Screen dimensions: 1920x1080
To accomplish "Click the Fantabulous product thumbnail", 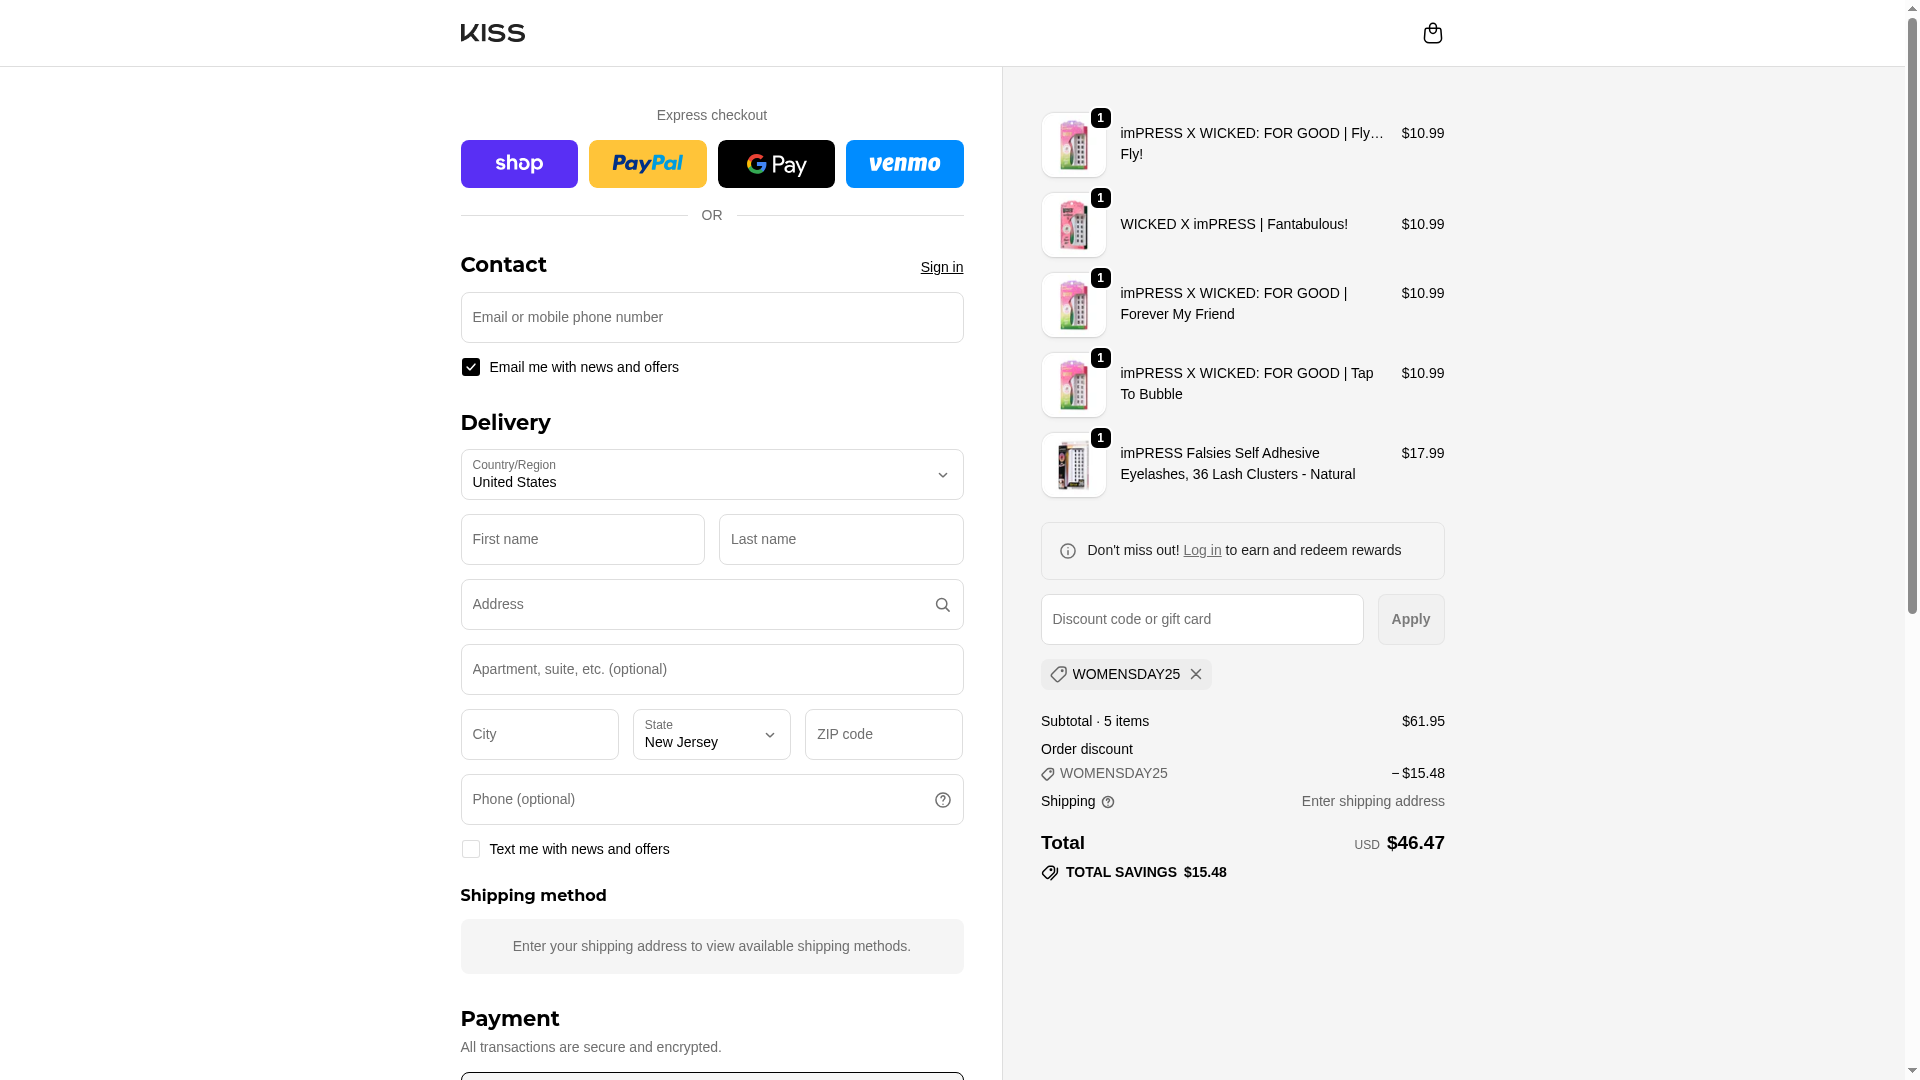I will (x=1073, y=225).
